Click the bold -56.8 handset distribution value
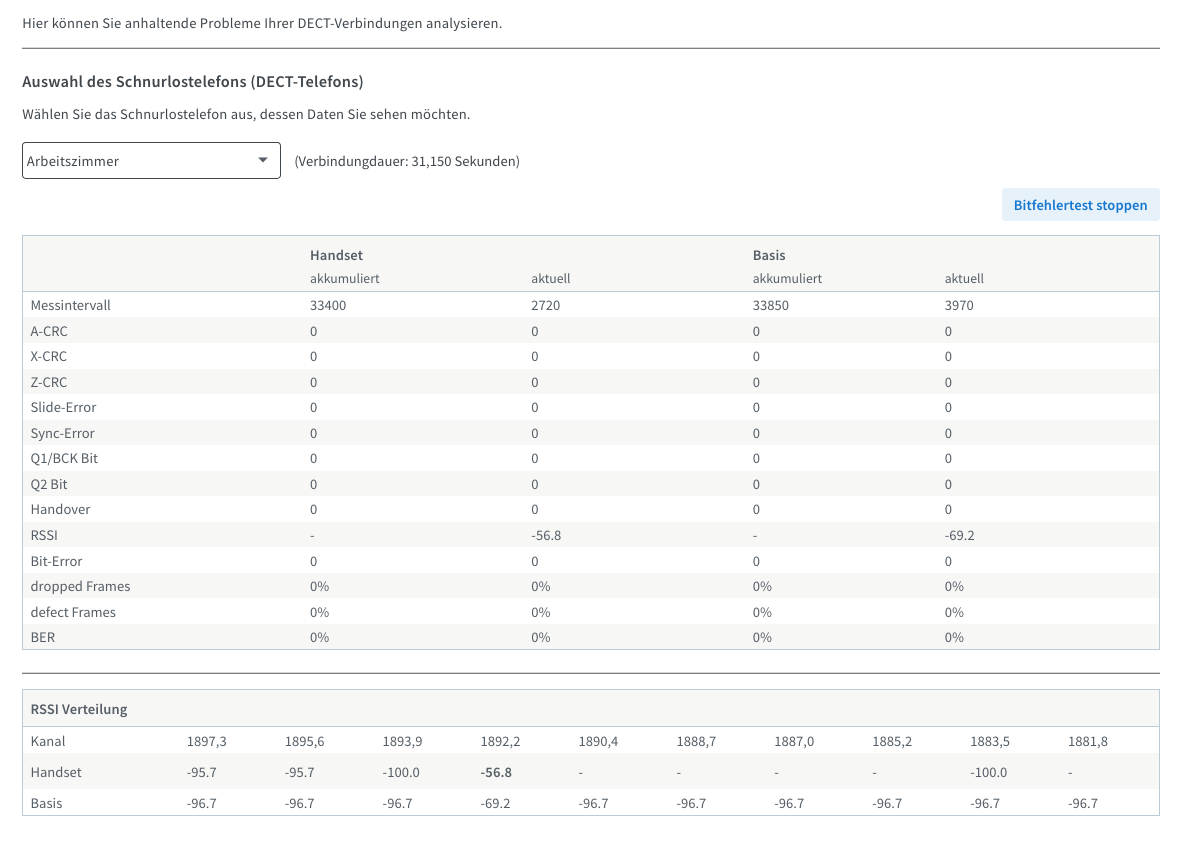Screen dimensions: 1182x860 [496, 772]
